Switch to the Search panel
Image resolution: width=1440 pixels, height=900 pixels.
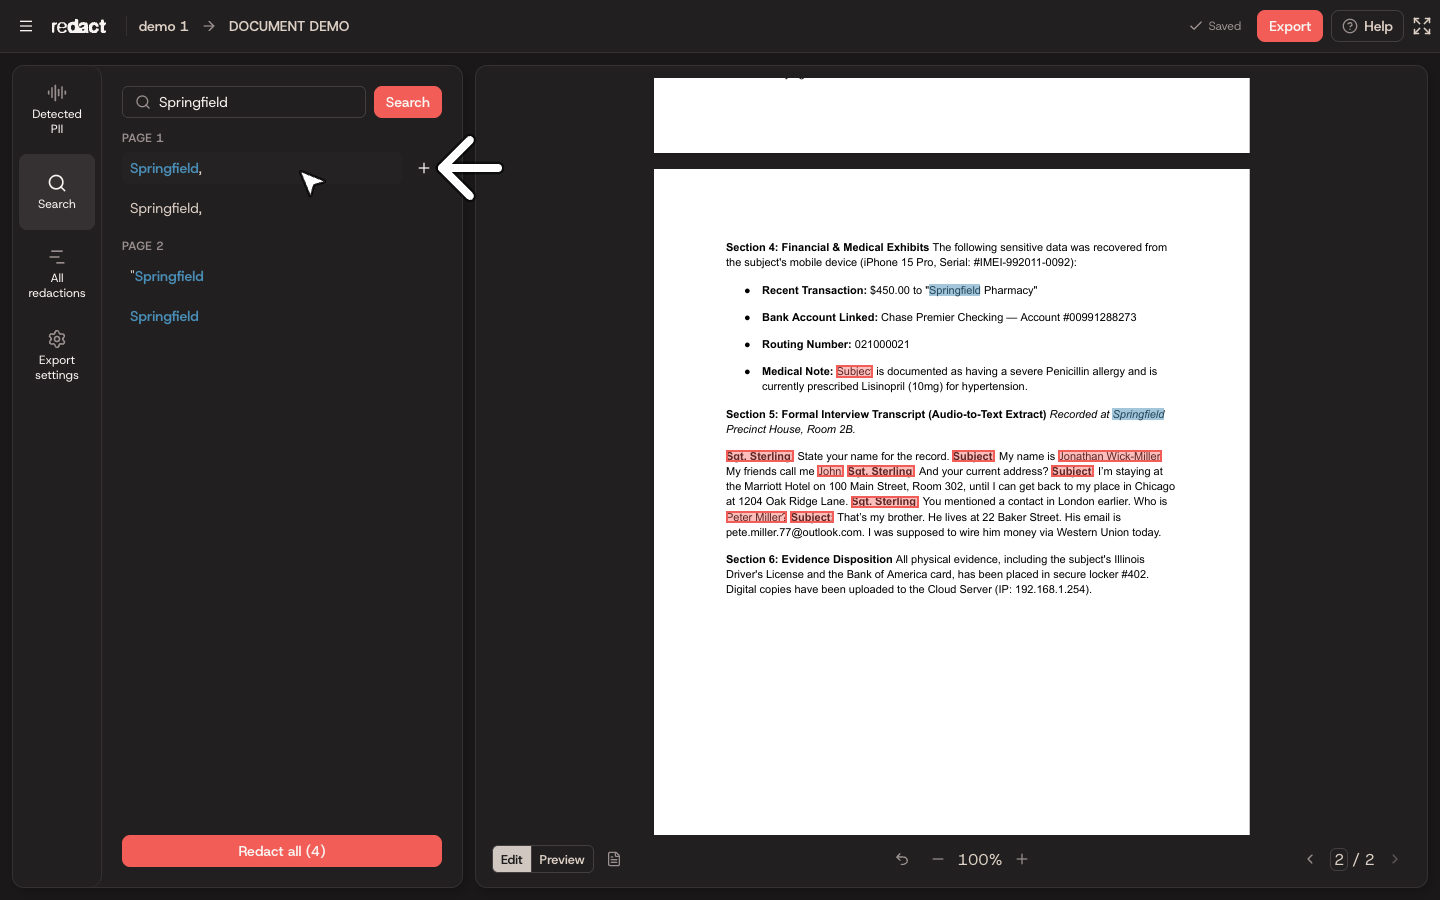click(x=57, y=191)
